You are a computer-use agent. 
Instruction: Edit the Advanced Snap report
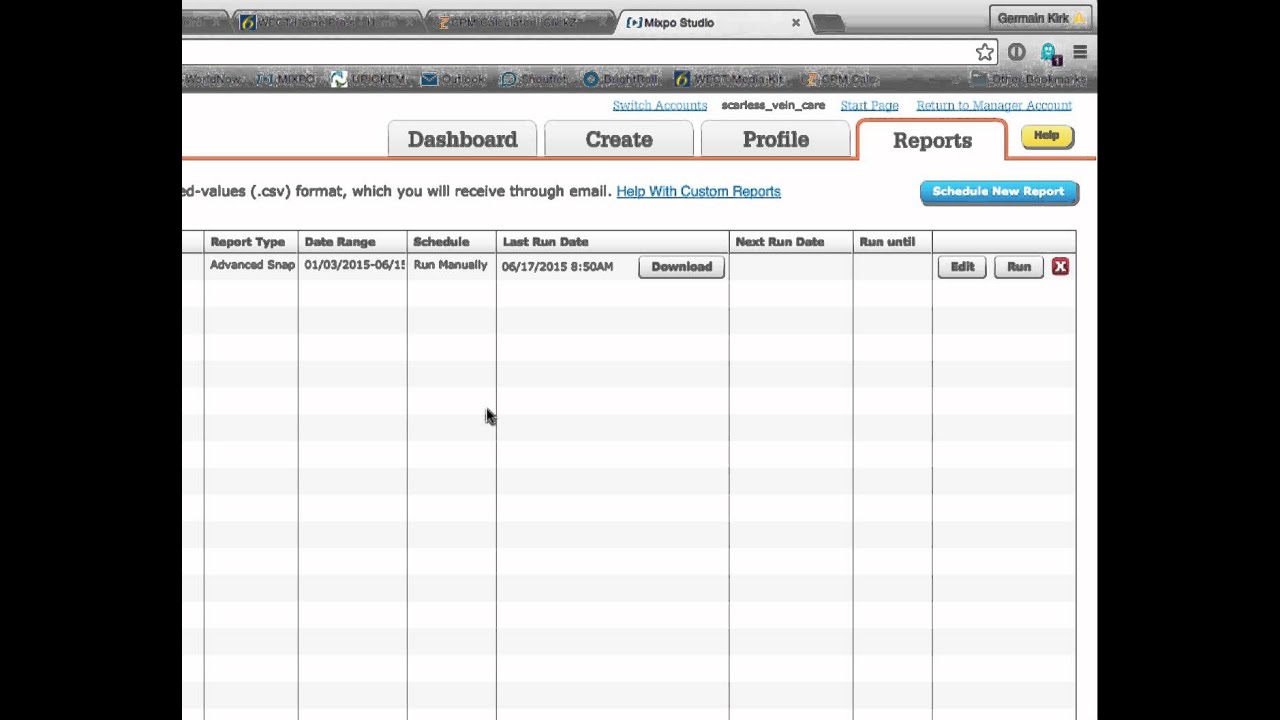point(962,267)
